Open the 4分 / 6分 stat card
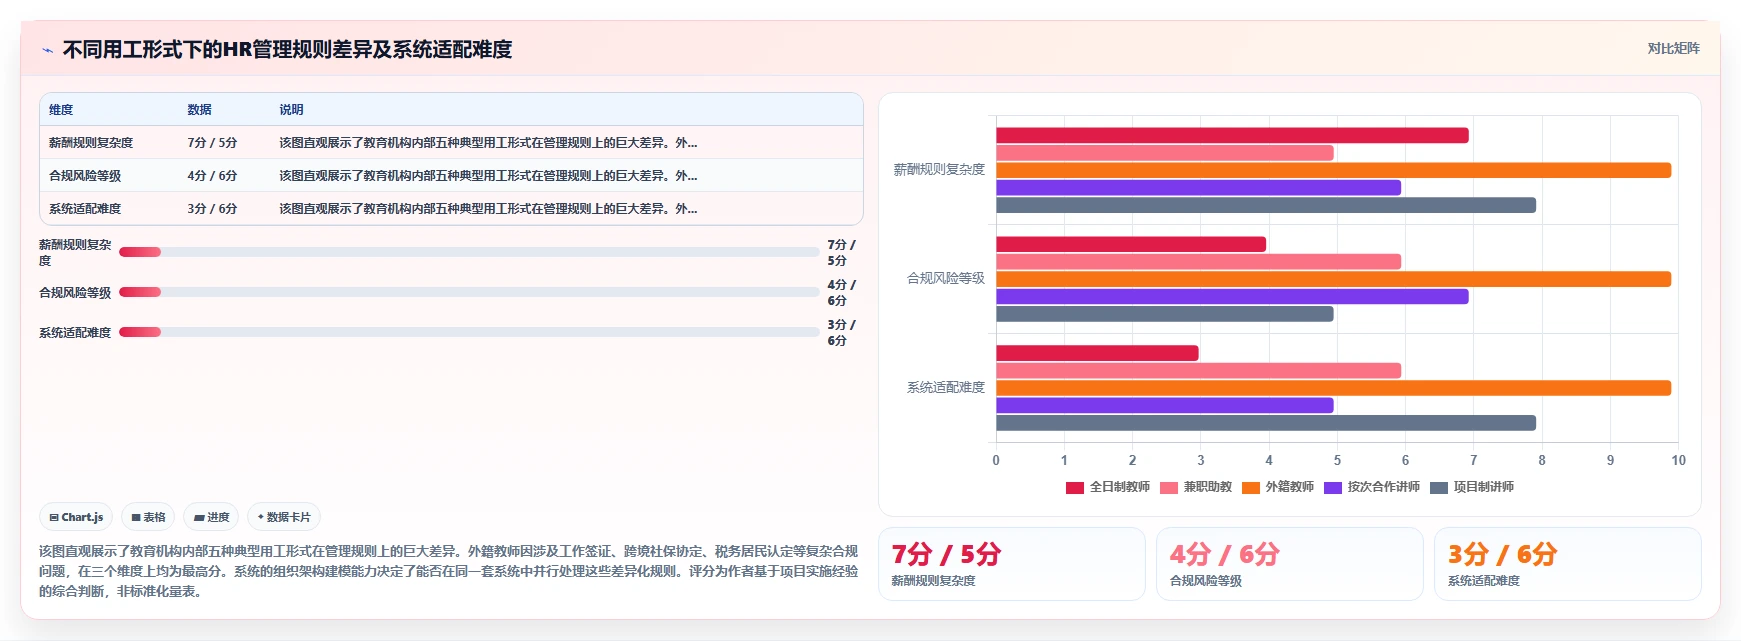The image size is (1741, 641). click(x=1289, y=564)
